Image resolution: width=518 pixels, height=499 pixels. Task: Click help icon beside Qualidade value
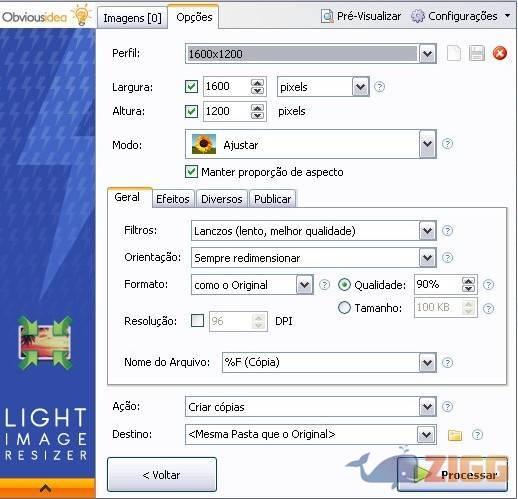tap(488, 285)
